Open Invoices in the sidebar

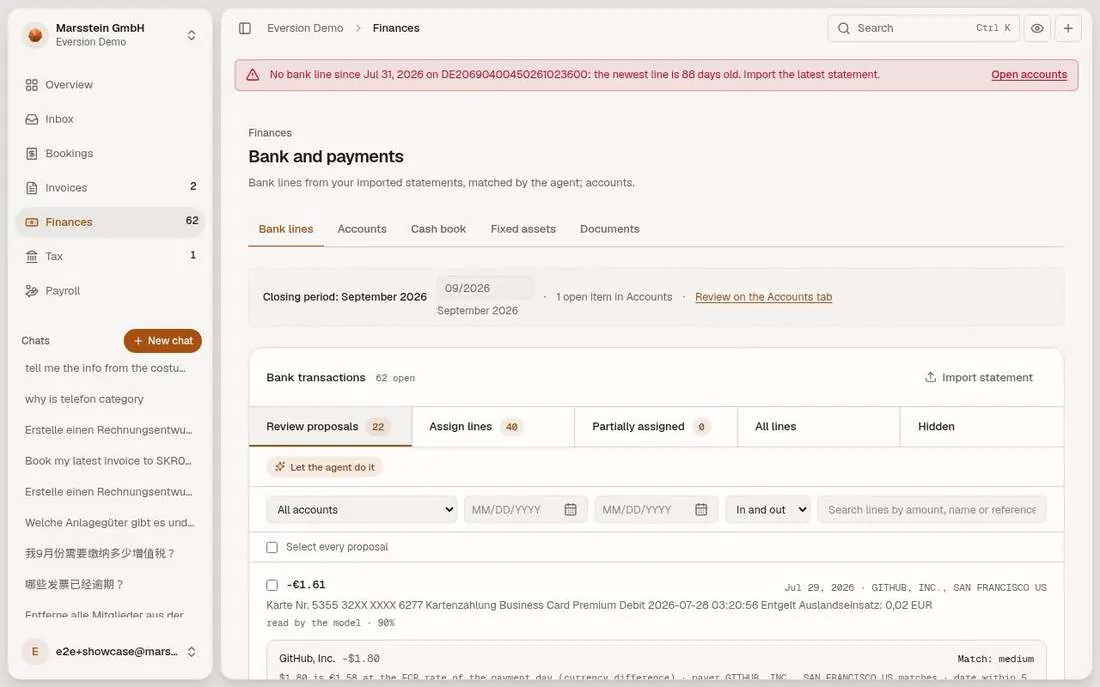coord(109,187)
